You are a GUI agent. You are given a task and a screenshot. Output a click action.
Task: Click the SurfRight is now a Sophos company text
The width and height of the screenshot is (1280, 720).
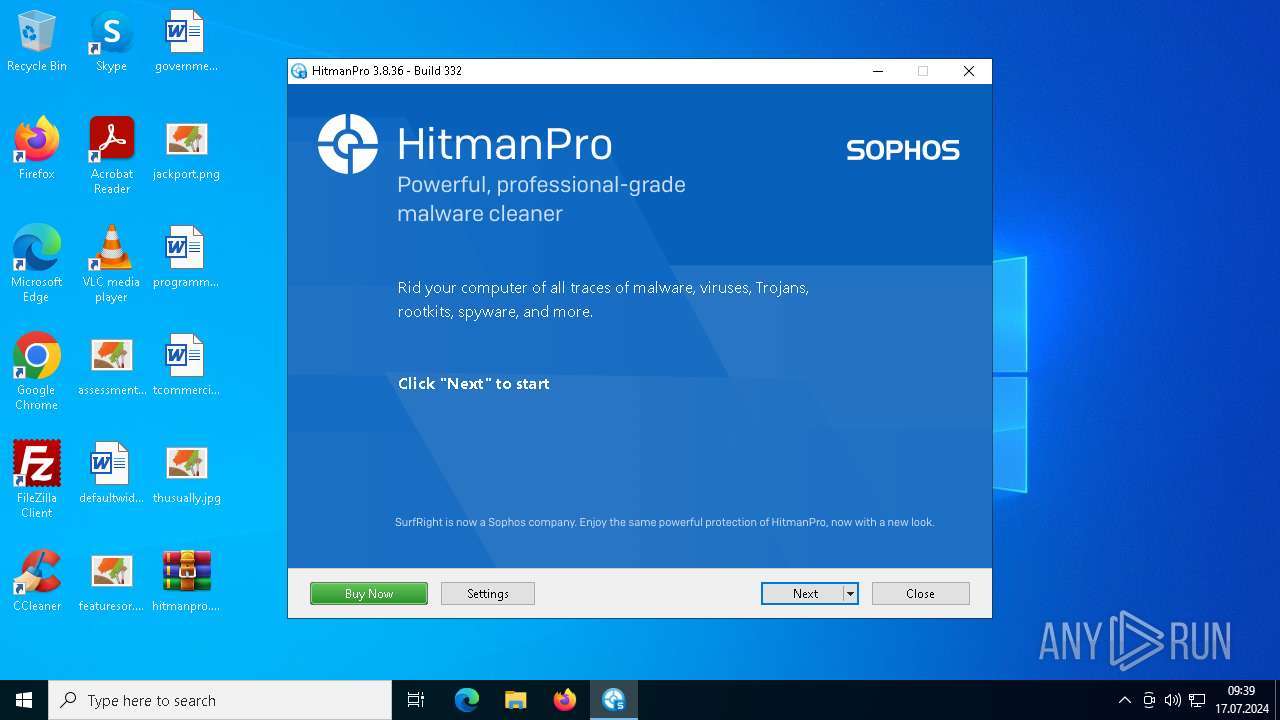tap(664, 522)
